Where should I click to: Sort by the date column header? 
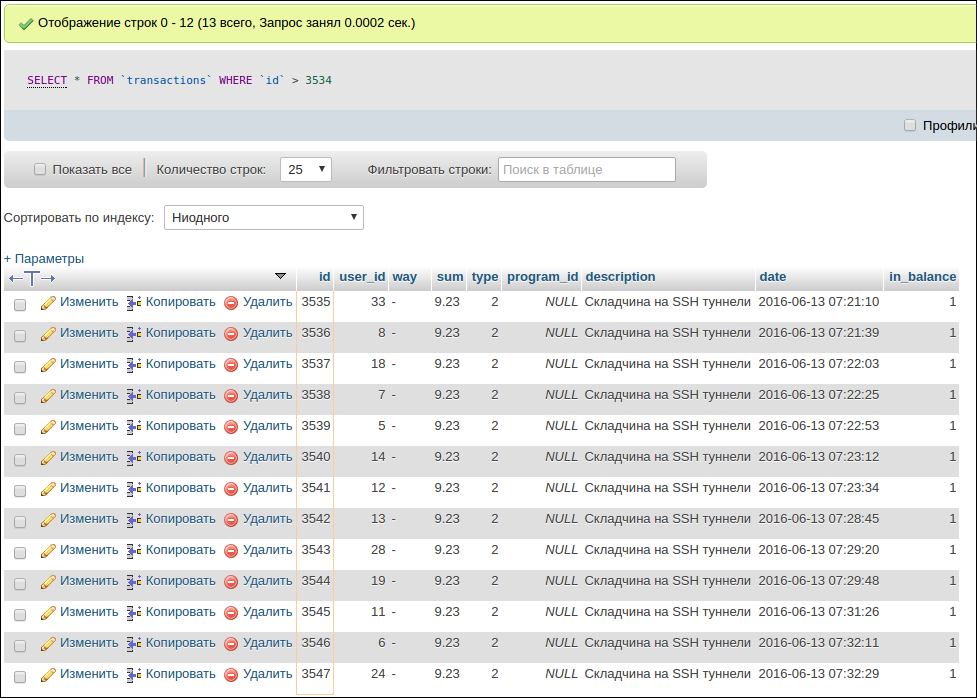[773, 277]
